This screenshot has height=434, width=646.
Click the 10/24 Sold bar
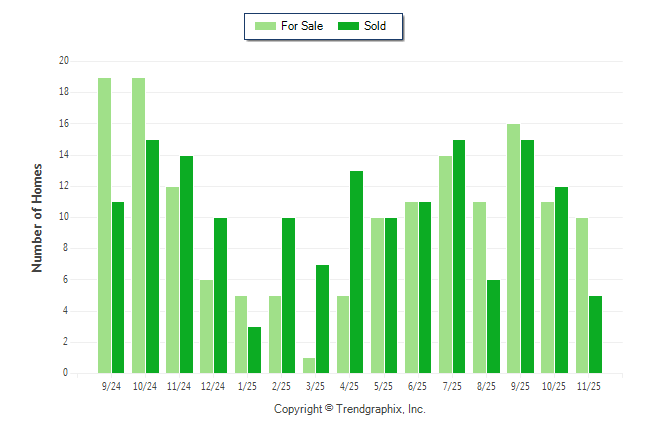152,256
